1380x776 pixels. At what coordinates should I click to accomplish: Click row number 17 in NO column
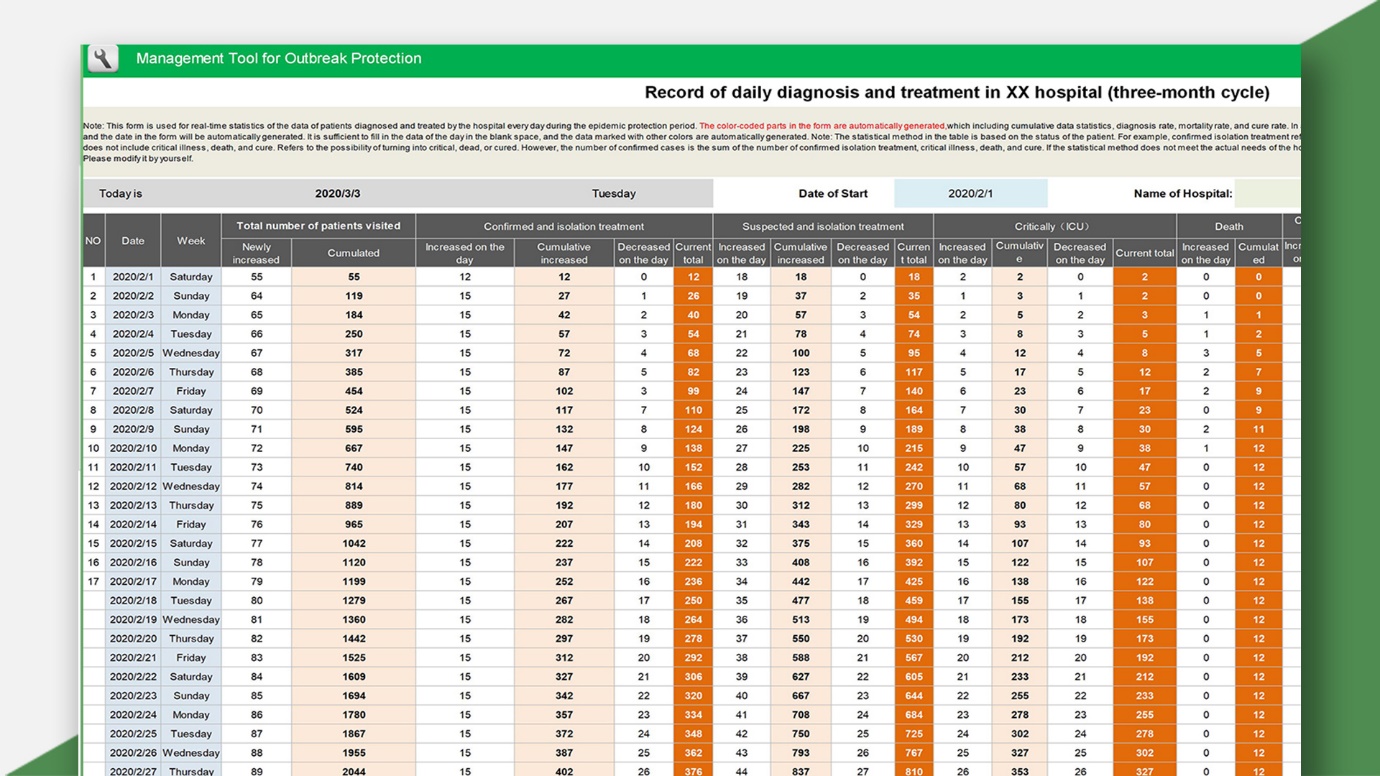93,581
